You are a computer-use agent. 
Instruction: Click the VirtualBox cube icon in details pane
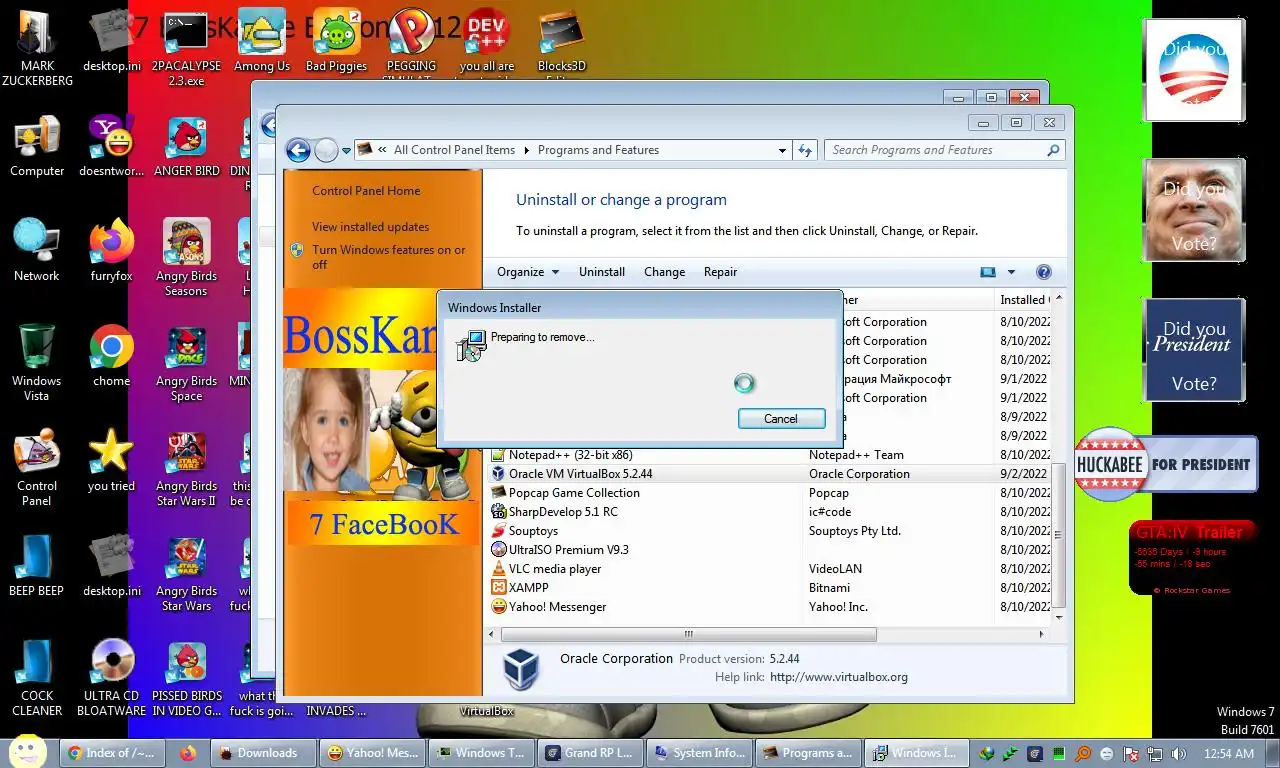point(521,669)
